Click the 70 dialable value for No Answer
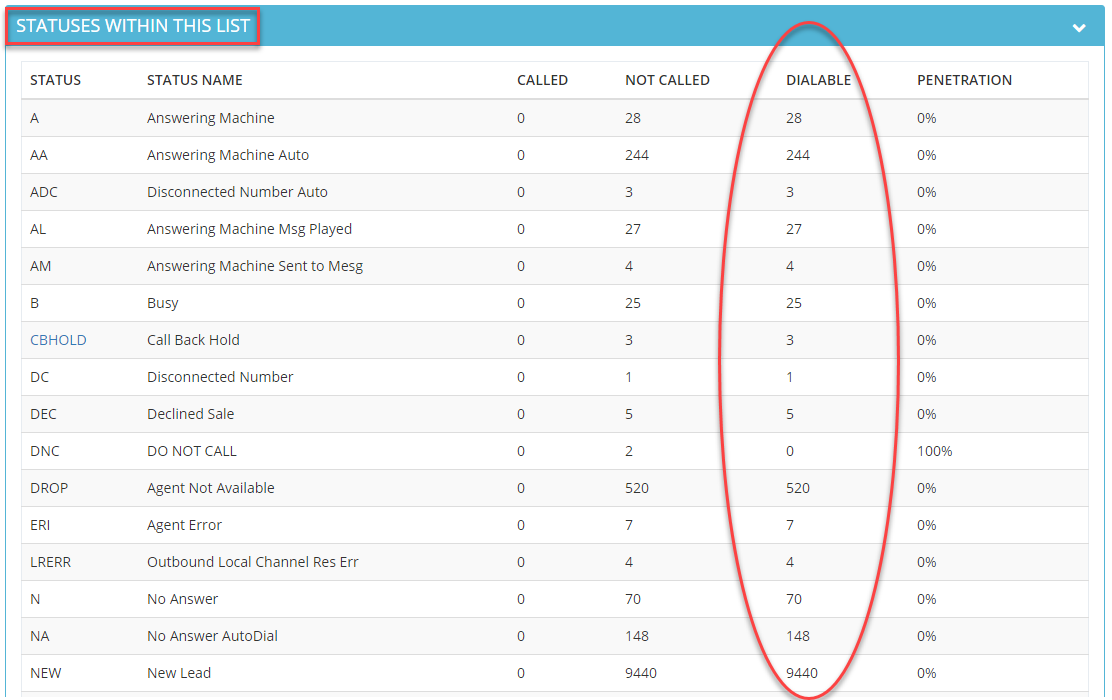 (794, 599)
